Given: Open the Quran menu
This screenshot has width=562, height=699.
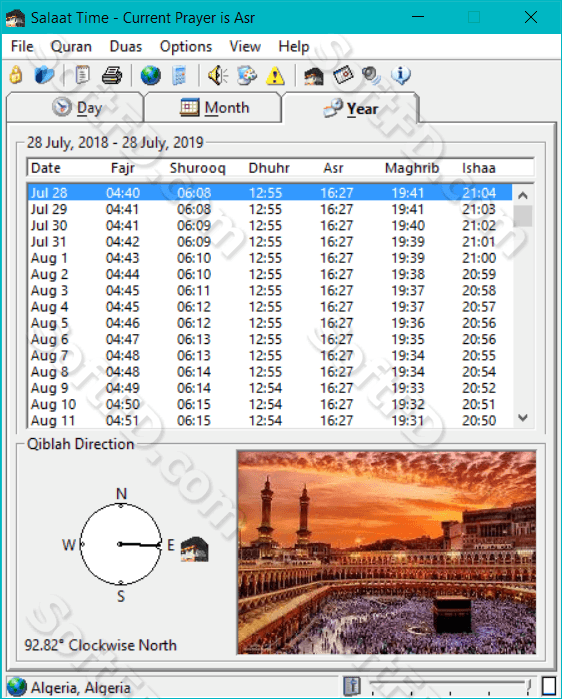Looking at the screenshot, I should coord(71,46).
